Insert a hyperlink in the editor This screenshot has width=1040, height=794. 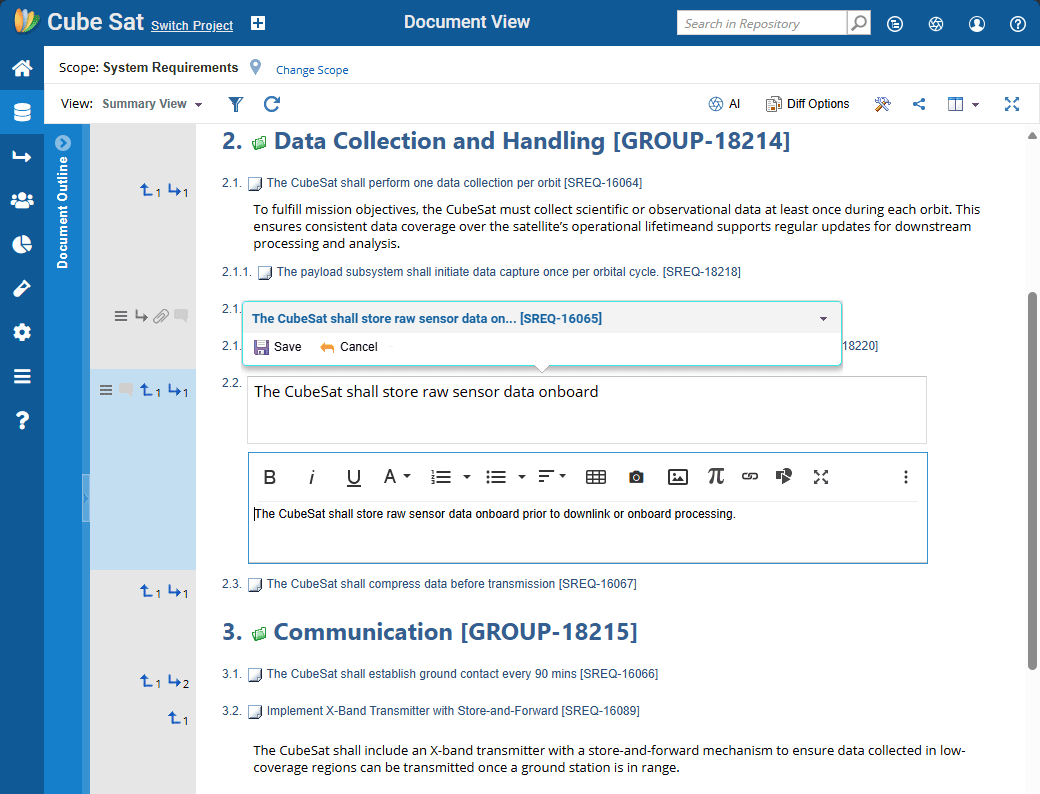tap(750, 477)
